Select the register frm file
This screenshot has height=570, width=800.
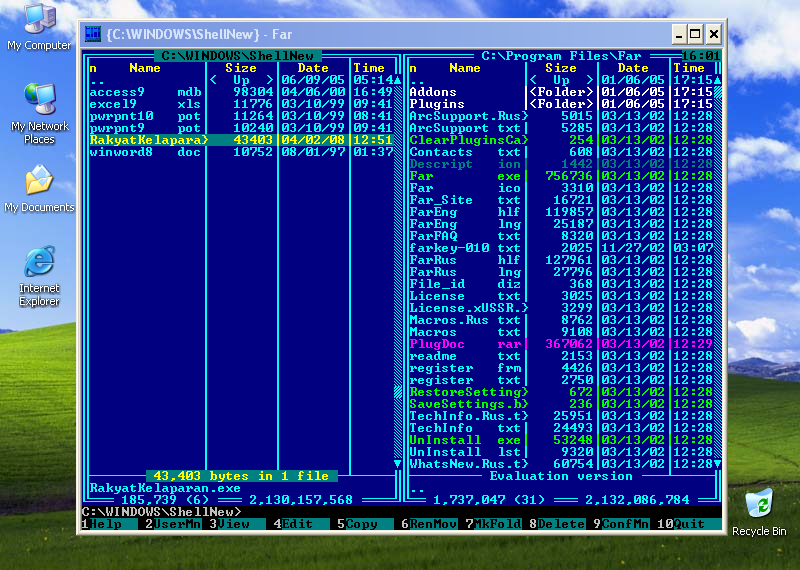point(561,368)
